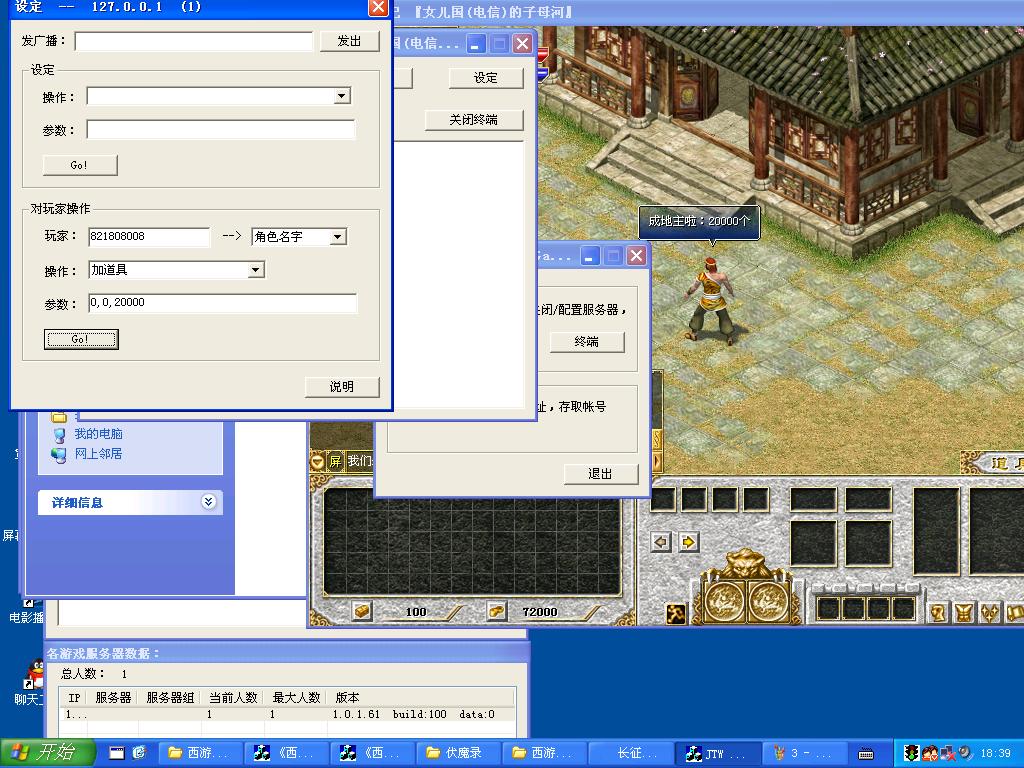Click the 开始 Start button
Screen dimensions: 1024x768
tap(48, 753)
